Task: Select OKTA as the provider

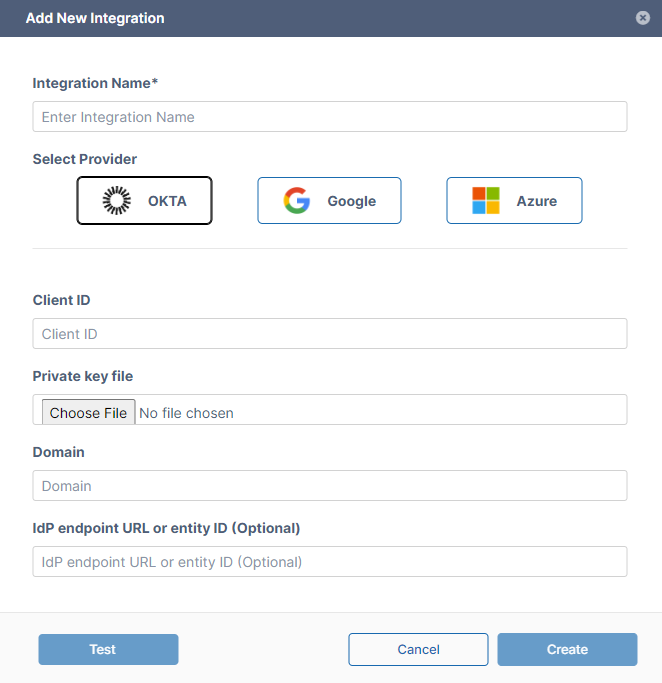Action: [x=145, y=201]
